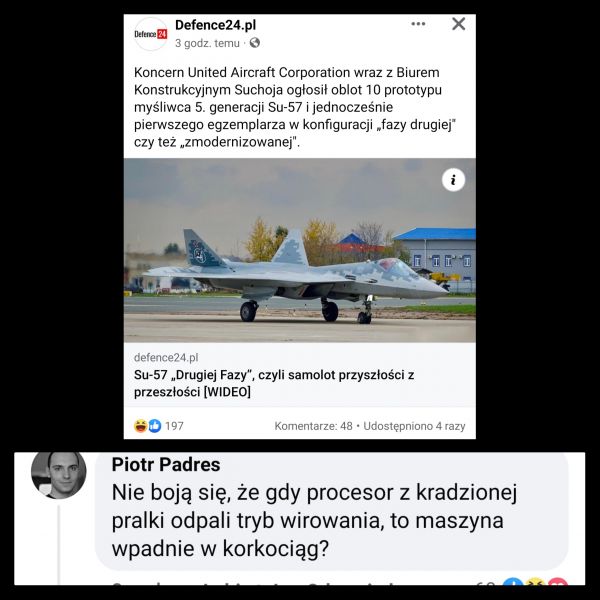600x600 pixels.
Task: Click the comment reaction icons at bottom right
Action: [535, 582]
